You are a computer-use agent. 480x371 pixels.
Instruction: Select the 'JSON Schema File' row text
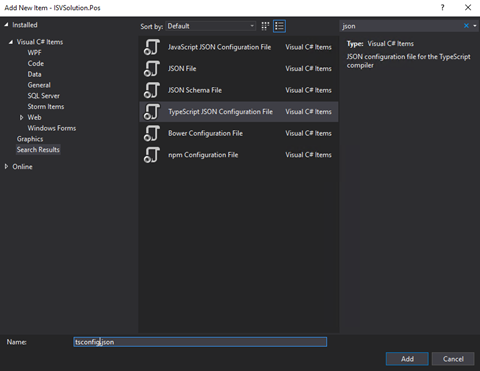(x=195, y=90)
